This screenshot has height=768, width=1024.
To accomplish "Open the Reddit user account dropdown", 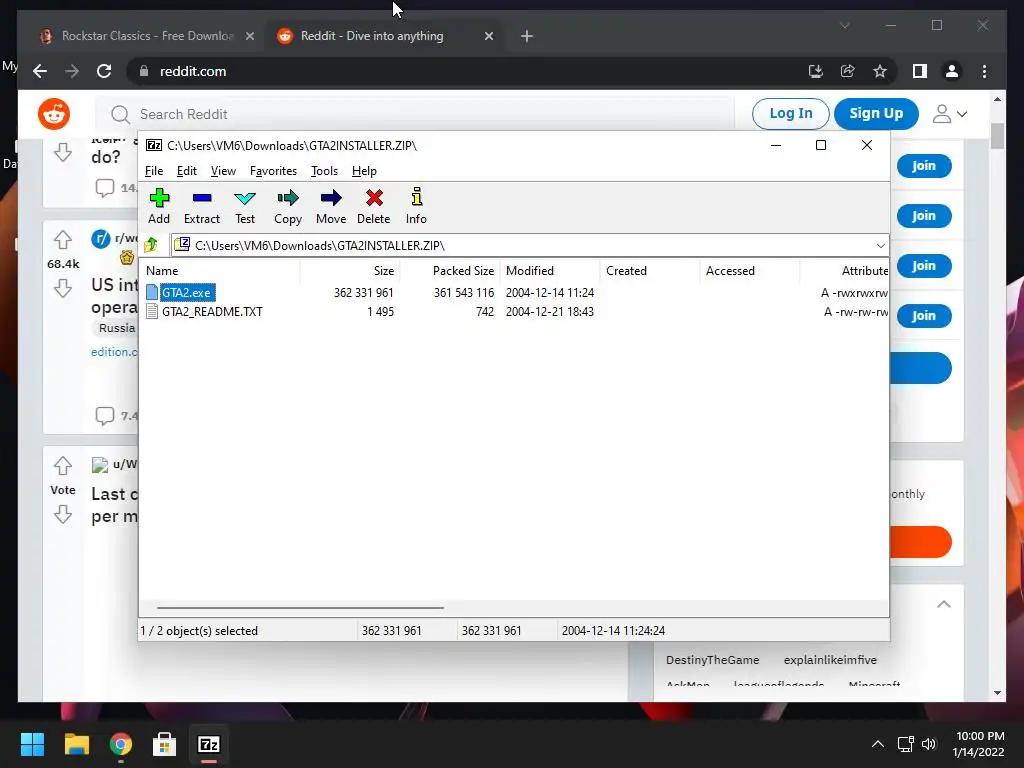I will click(x=950, y=114).
